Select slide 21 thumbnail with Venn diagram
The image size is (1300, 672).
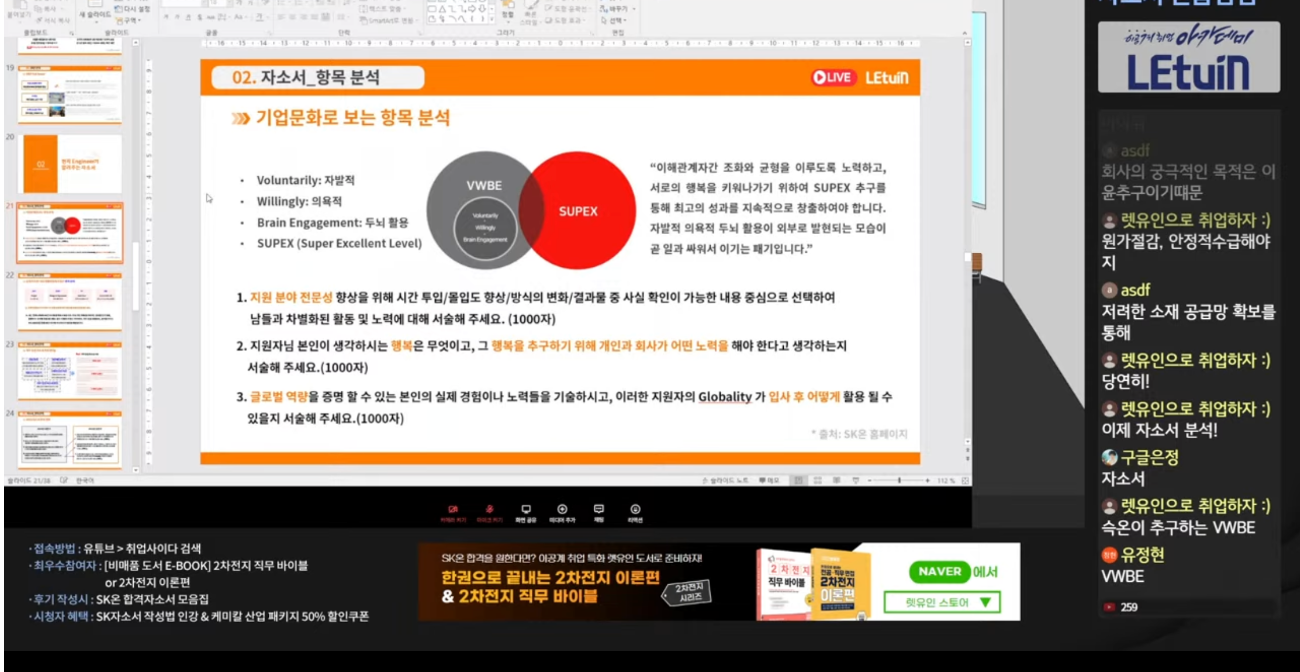point(71,233)
